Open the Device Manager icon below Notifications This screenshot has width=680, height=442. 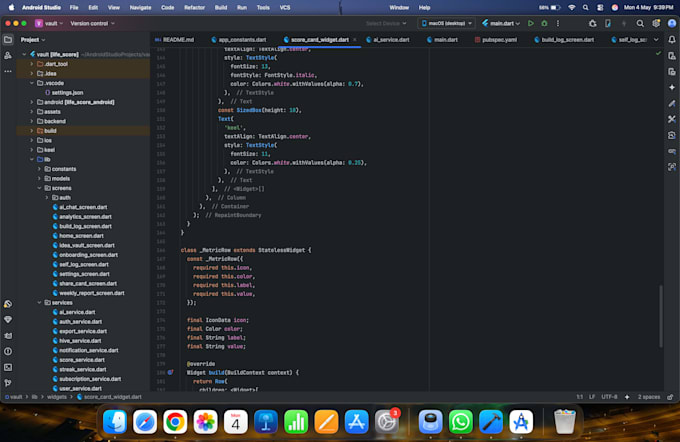[672, 56]
